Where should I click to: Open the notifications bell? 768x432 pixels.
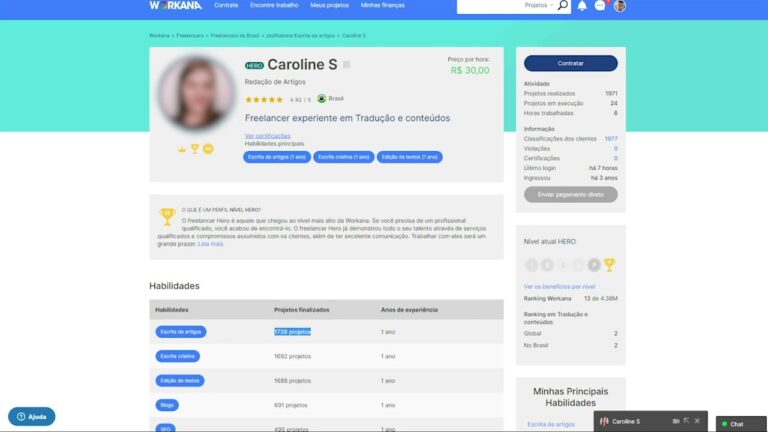point(582,6)
